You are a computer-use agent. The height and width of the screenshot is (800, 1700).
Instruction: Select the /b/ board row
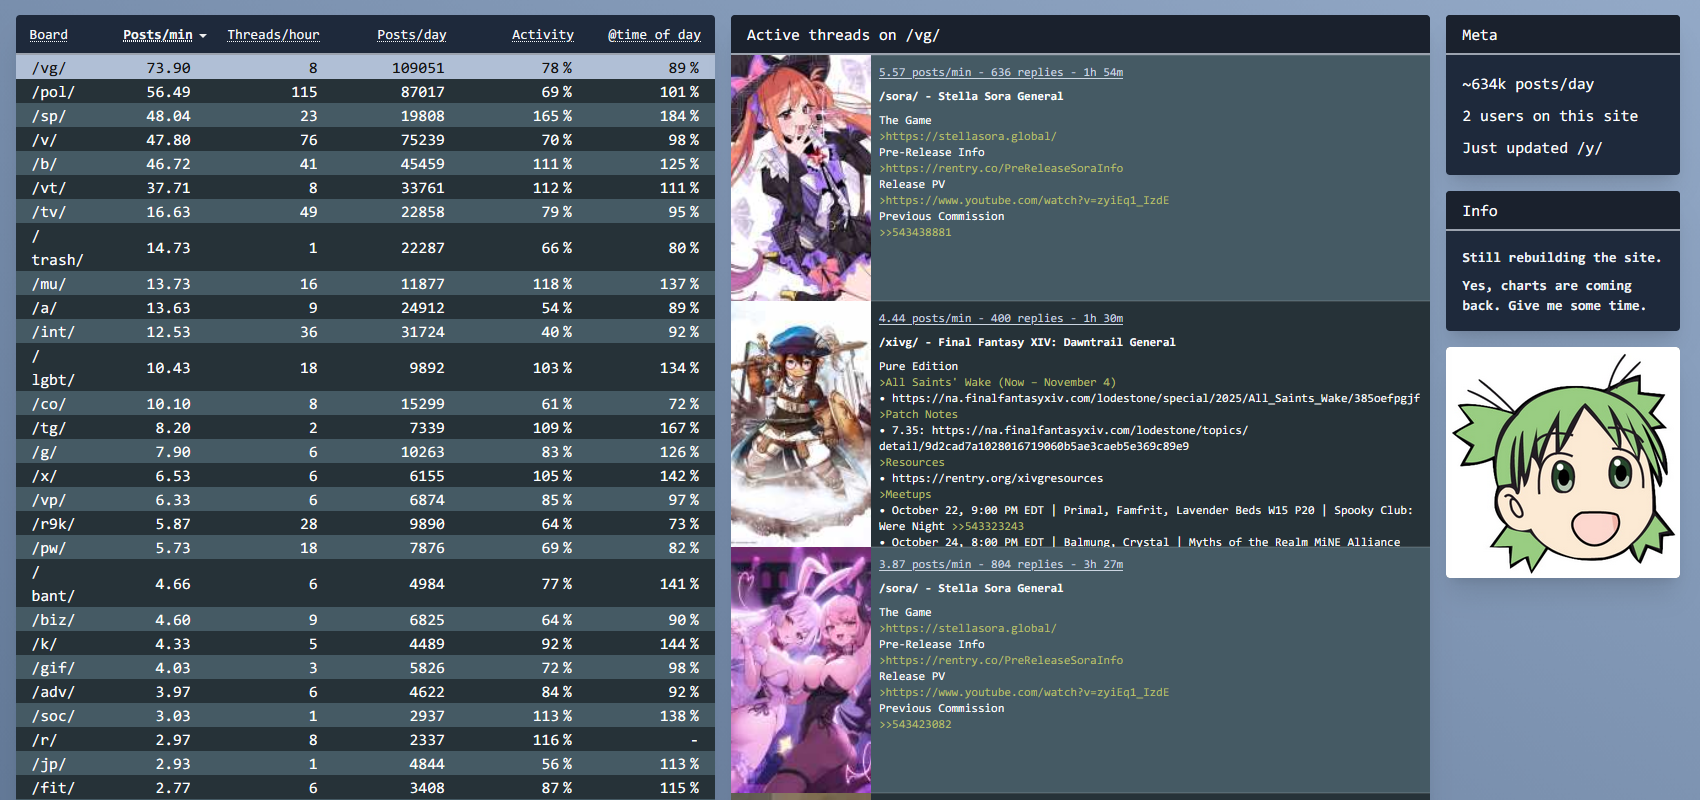click(365, 164)
